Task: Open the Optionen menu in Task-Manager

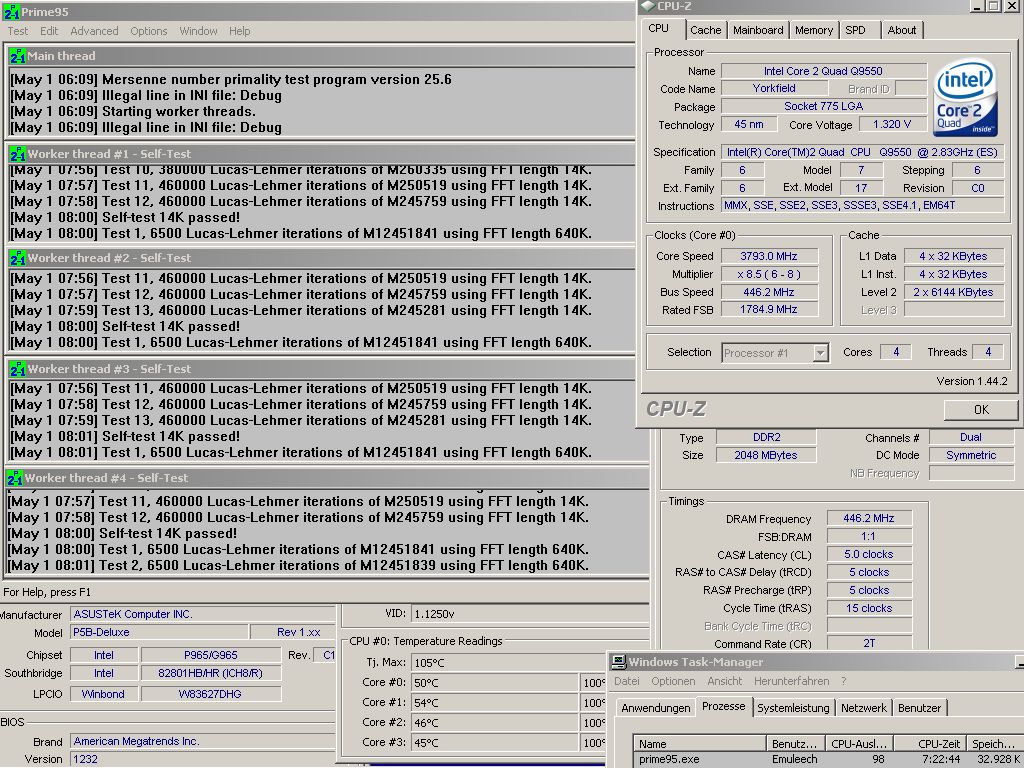Action: pyautogui.click(x=673, y=681)
